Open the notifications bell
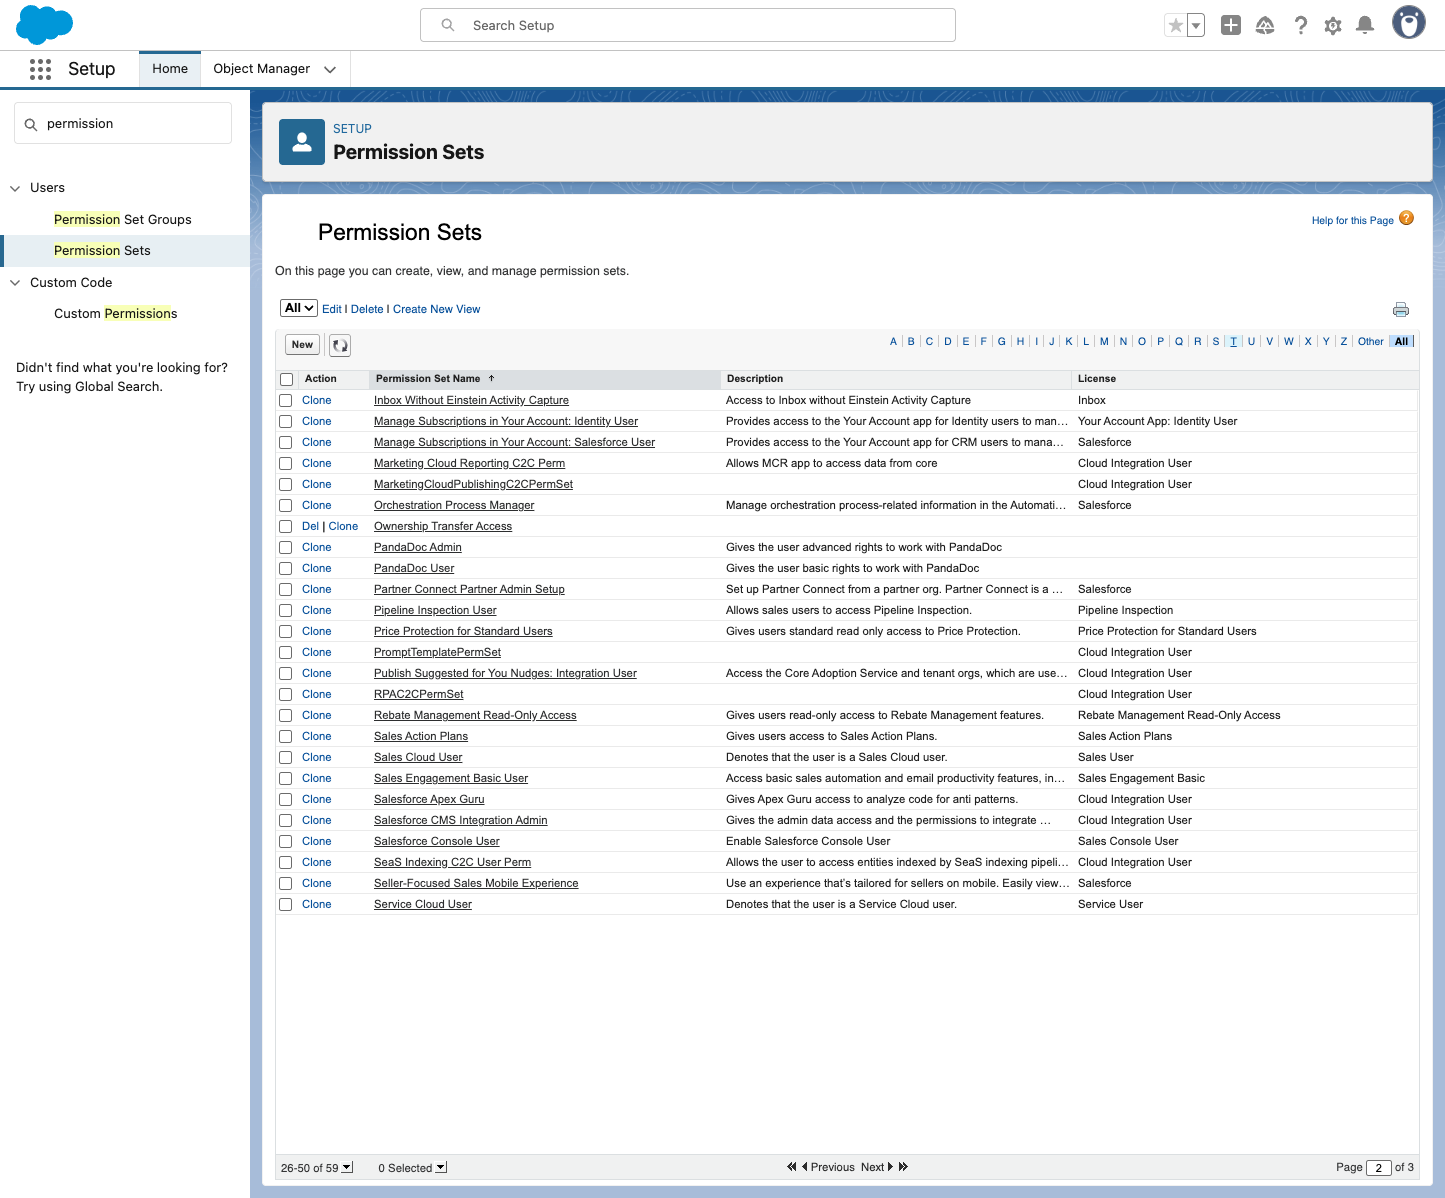The height and width of the screenshot is (1198, 1445). (x=1365, y=25)
